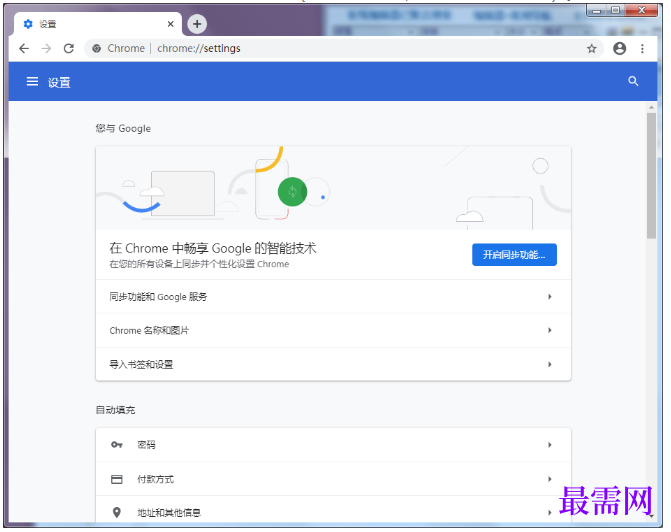
Task: Click the scrollbar up arrow
Action: tap(651, 107)
